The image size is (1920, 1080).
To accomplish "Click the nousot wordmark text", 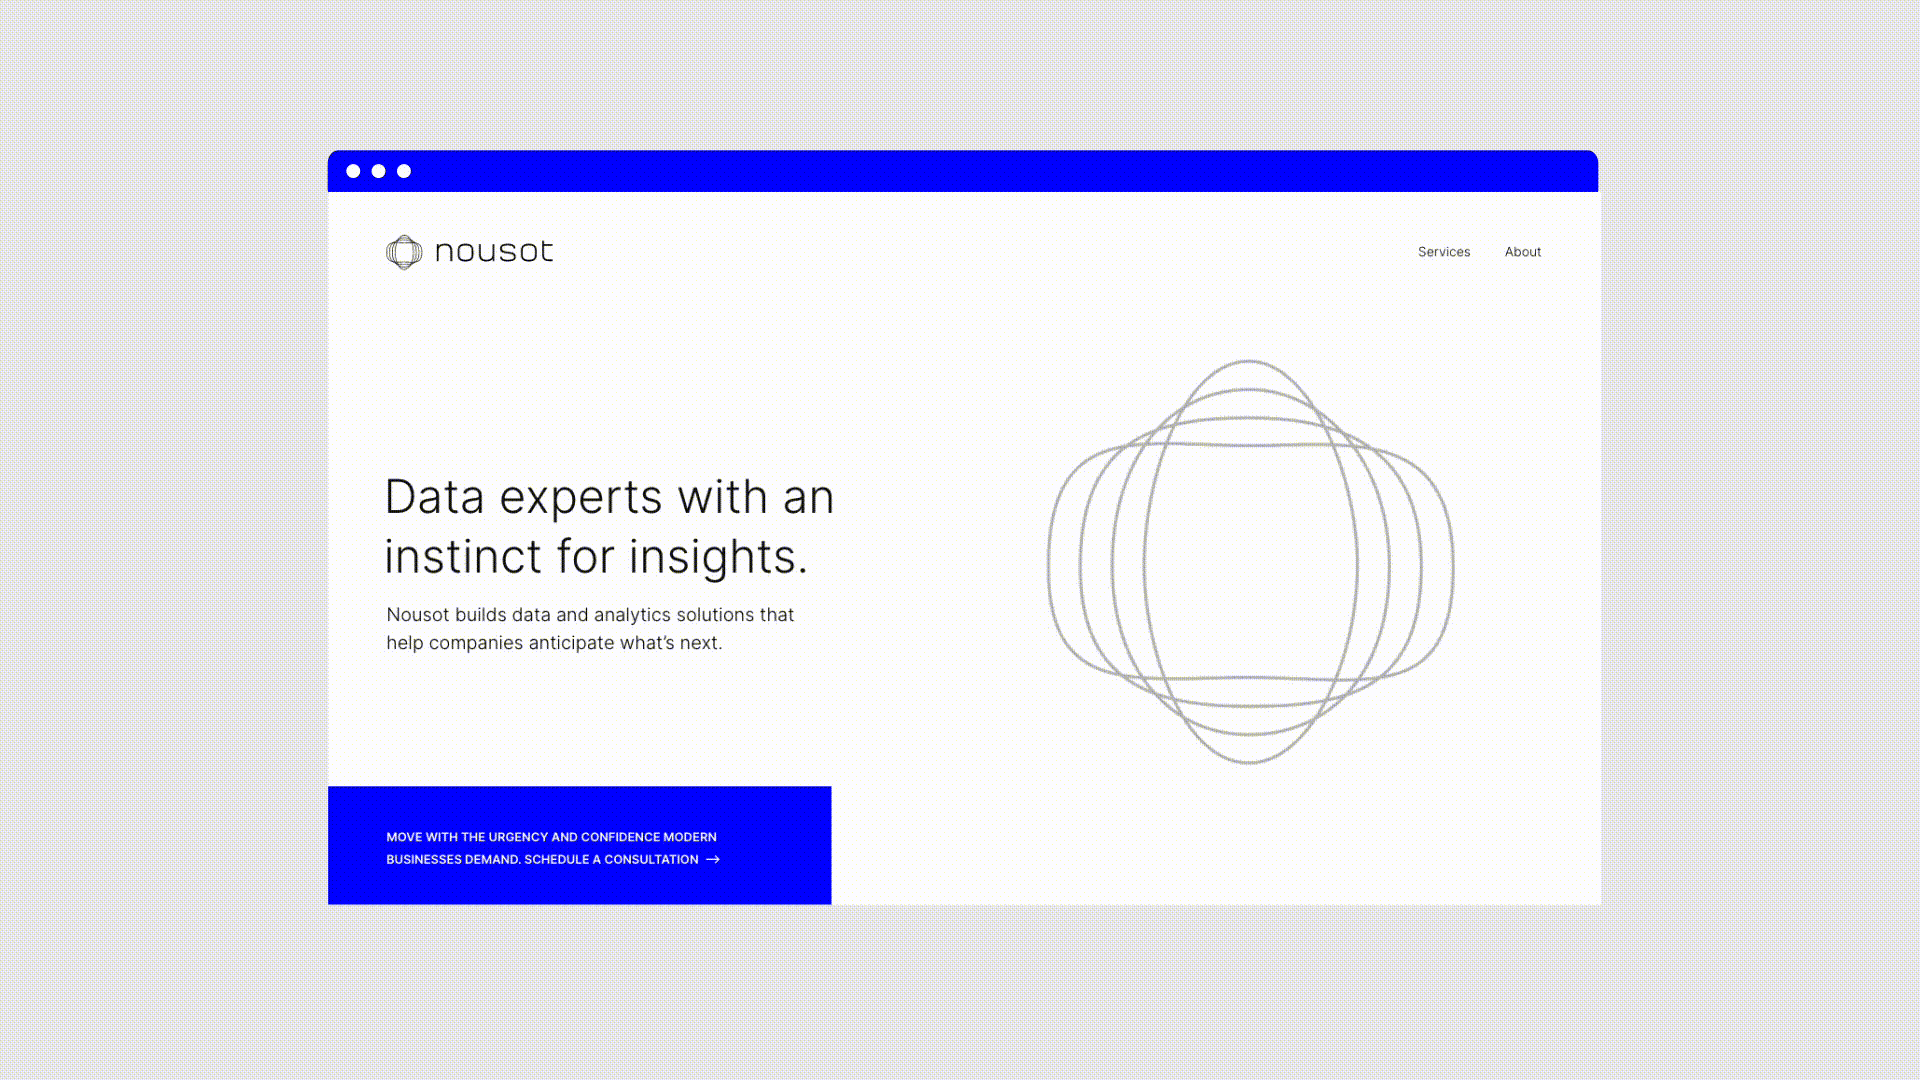I will pyautogui.click(x=494, y=251).
